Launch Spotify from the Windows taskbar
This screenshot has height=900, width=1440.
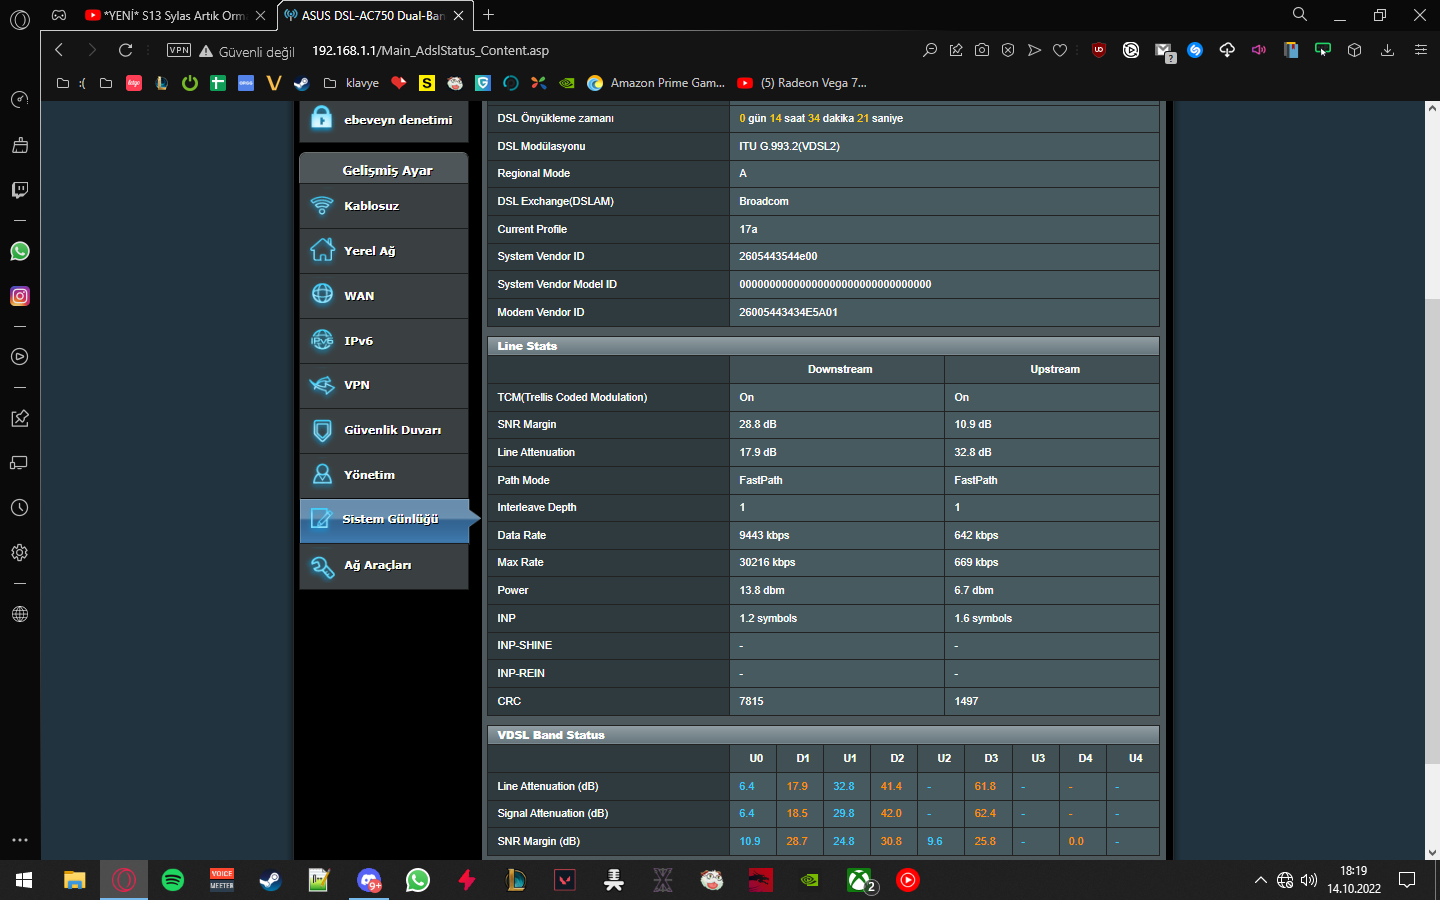pos(173,880)
